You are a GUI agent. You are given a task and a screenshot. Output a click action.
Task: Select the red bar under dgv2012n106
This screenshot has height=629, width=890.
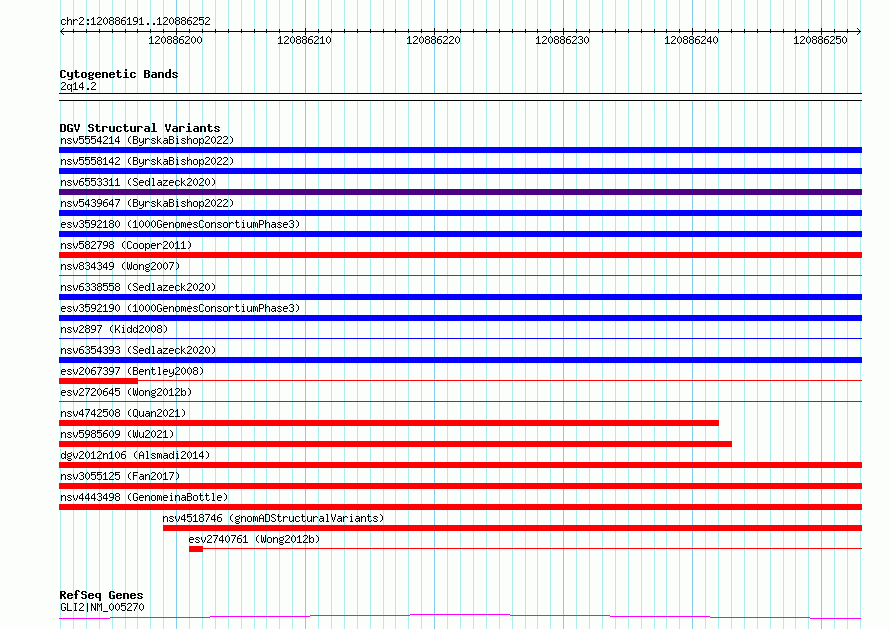pos(460,465)
